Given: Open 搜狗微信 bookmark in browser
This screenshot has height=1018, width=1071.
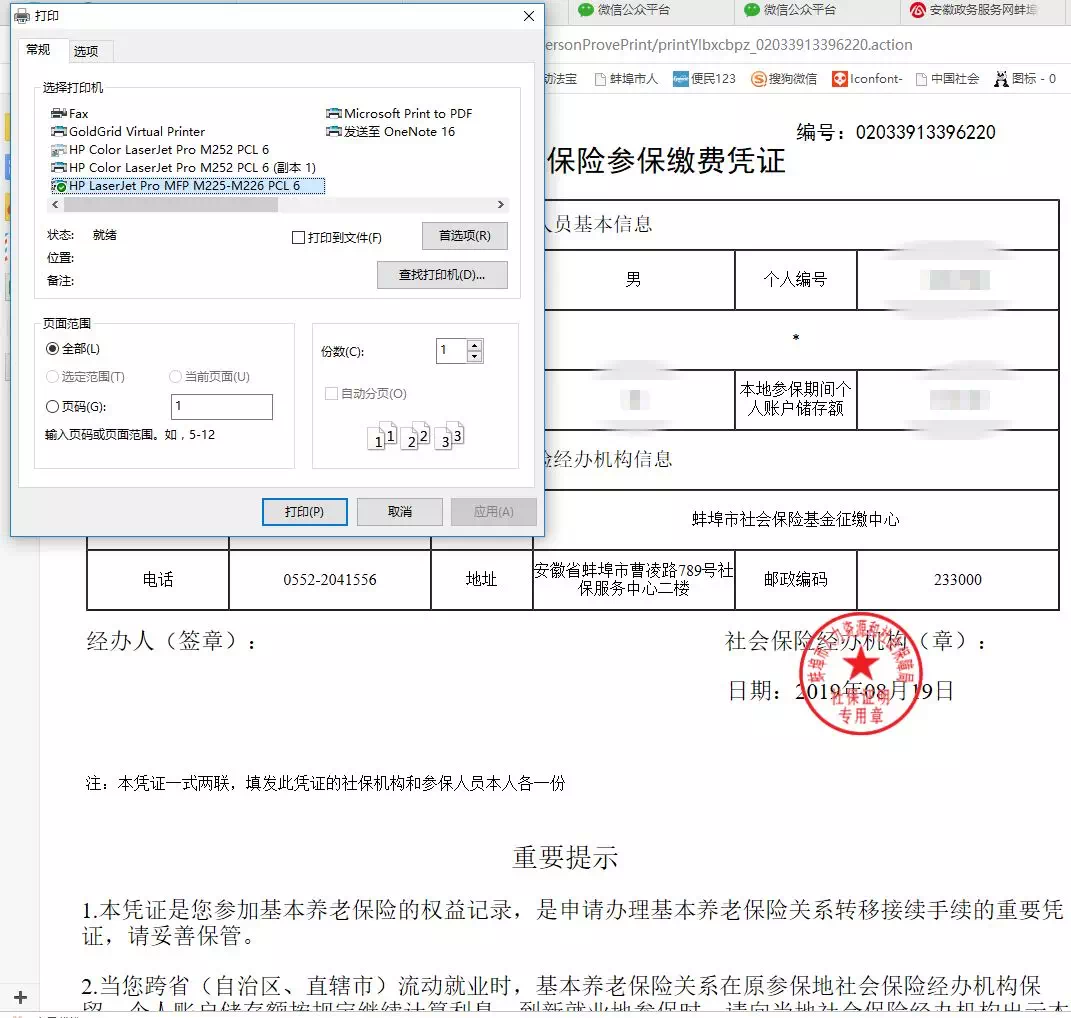Looking at the screenshot, I should 783,79.
